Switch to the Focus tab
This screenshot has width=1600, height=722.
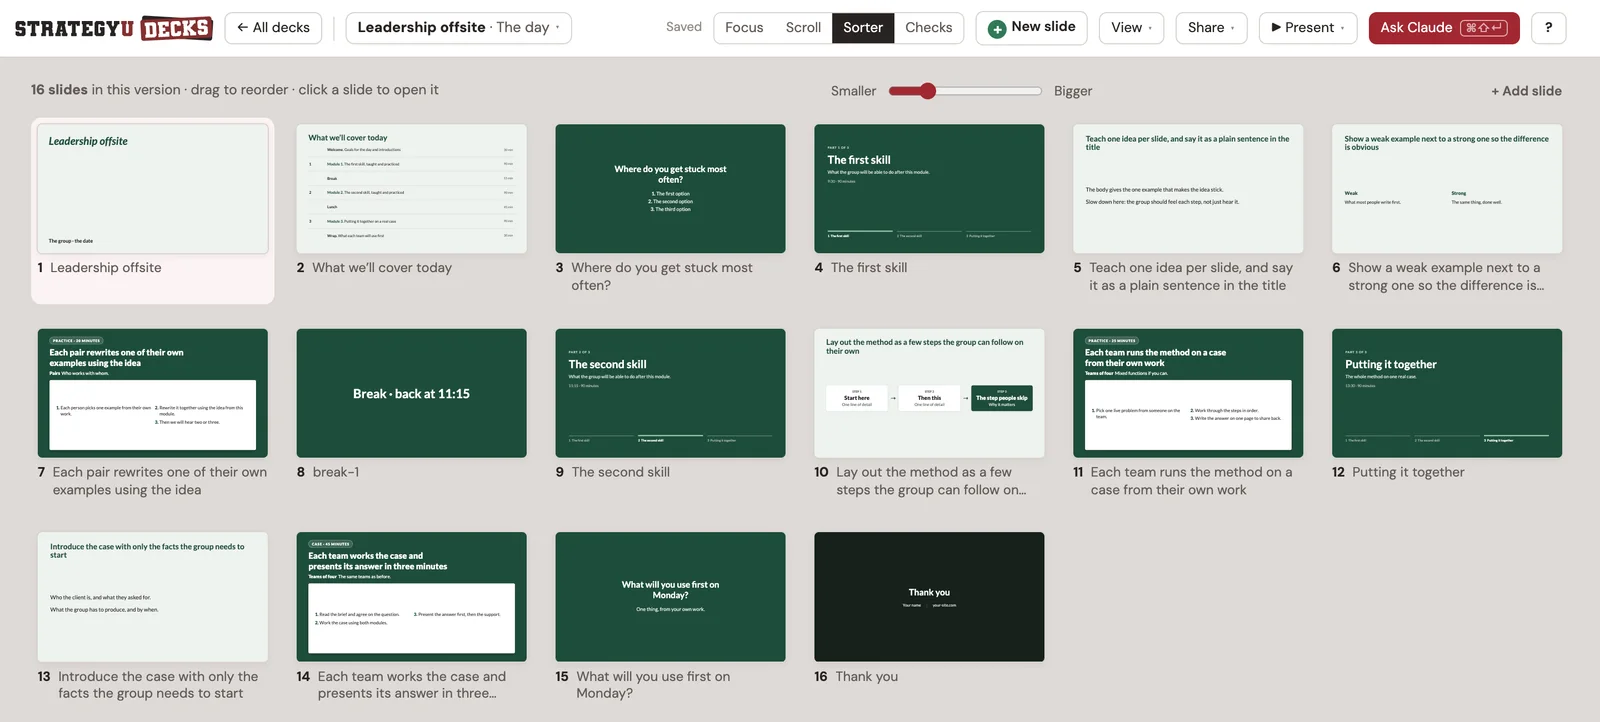point(744,28)
